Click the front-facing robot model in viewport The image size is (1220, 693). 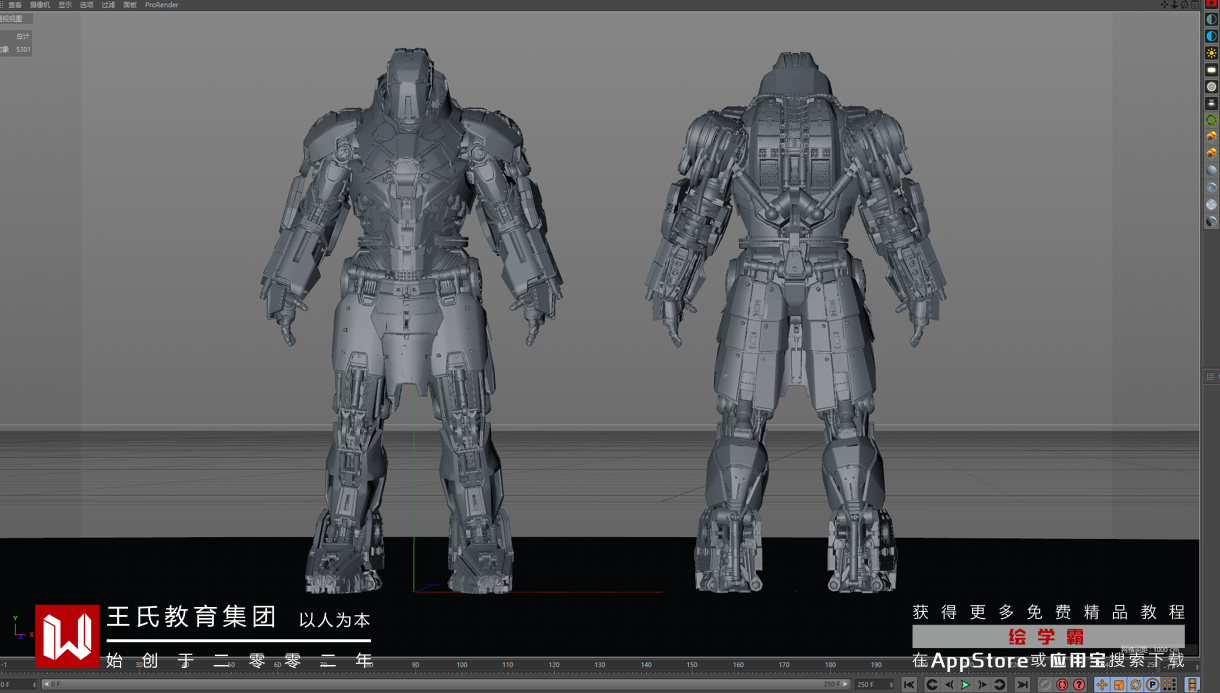tap(410, 320)
